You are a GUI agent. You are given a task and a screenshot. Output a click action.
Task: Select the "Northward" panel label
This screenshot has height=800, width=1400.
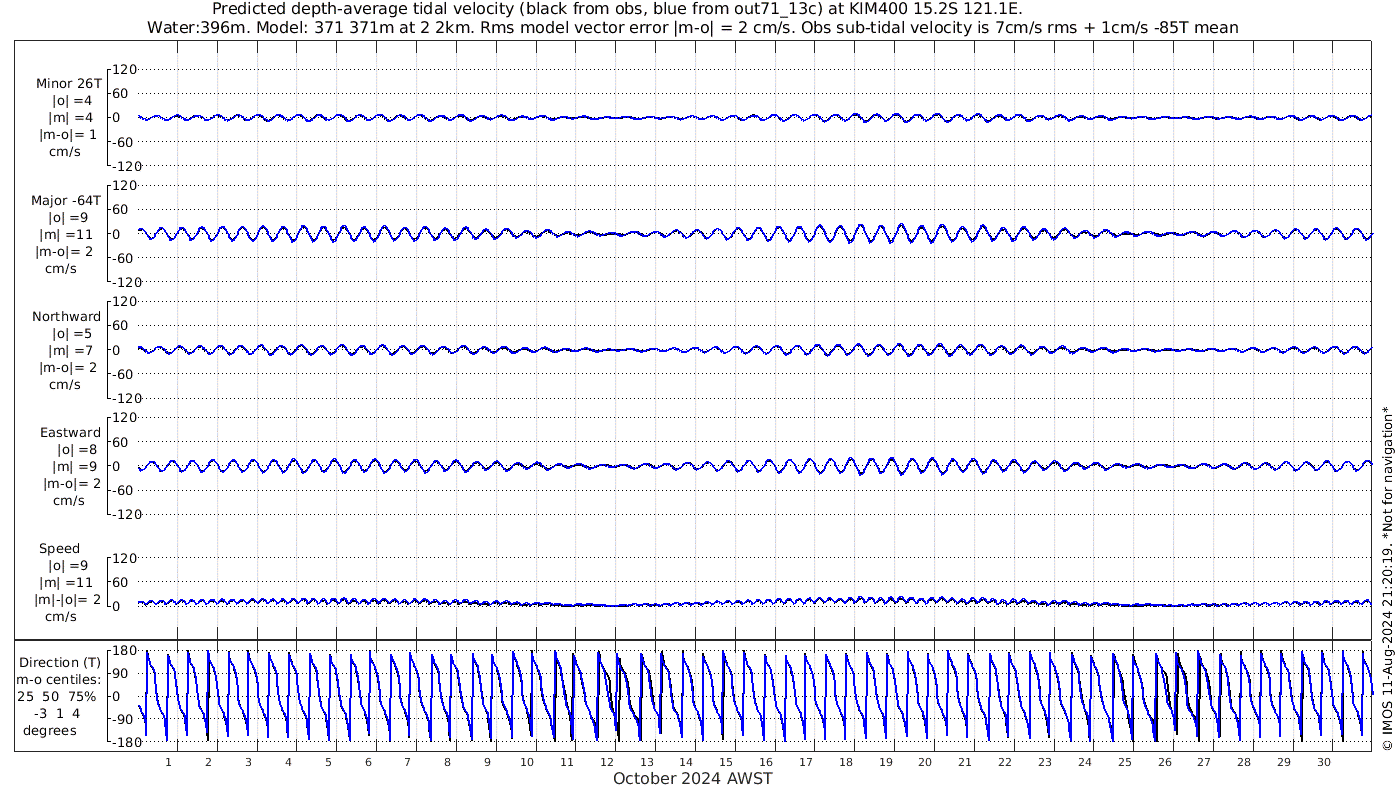[x=66, y=316]
